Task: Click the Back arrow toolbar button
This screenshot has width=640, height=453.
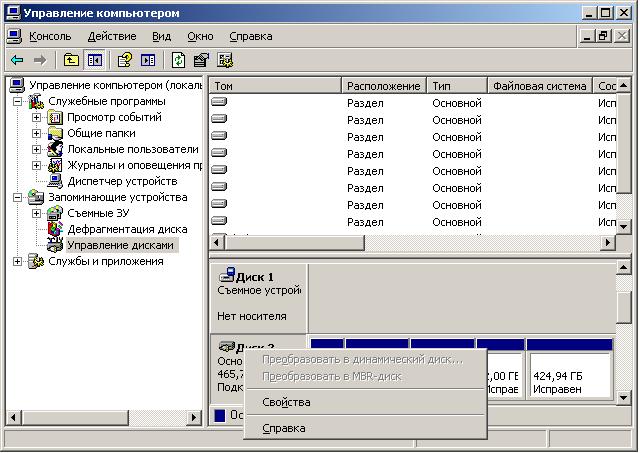Action: (17, 60)
